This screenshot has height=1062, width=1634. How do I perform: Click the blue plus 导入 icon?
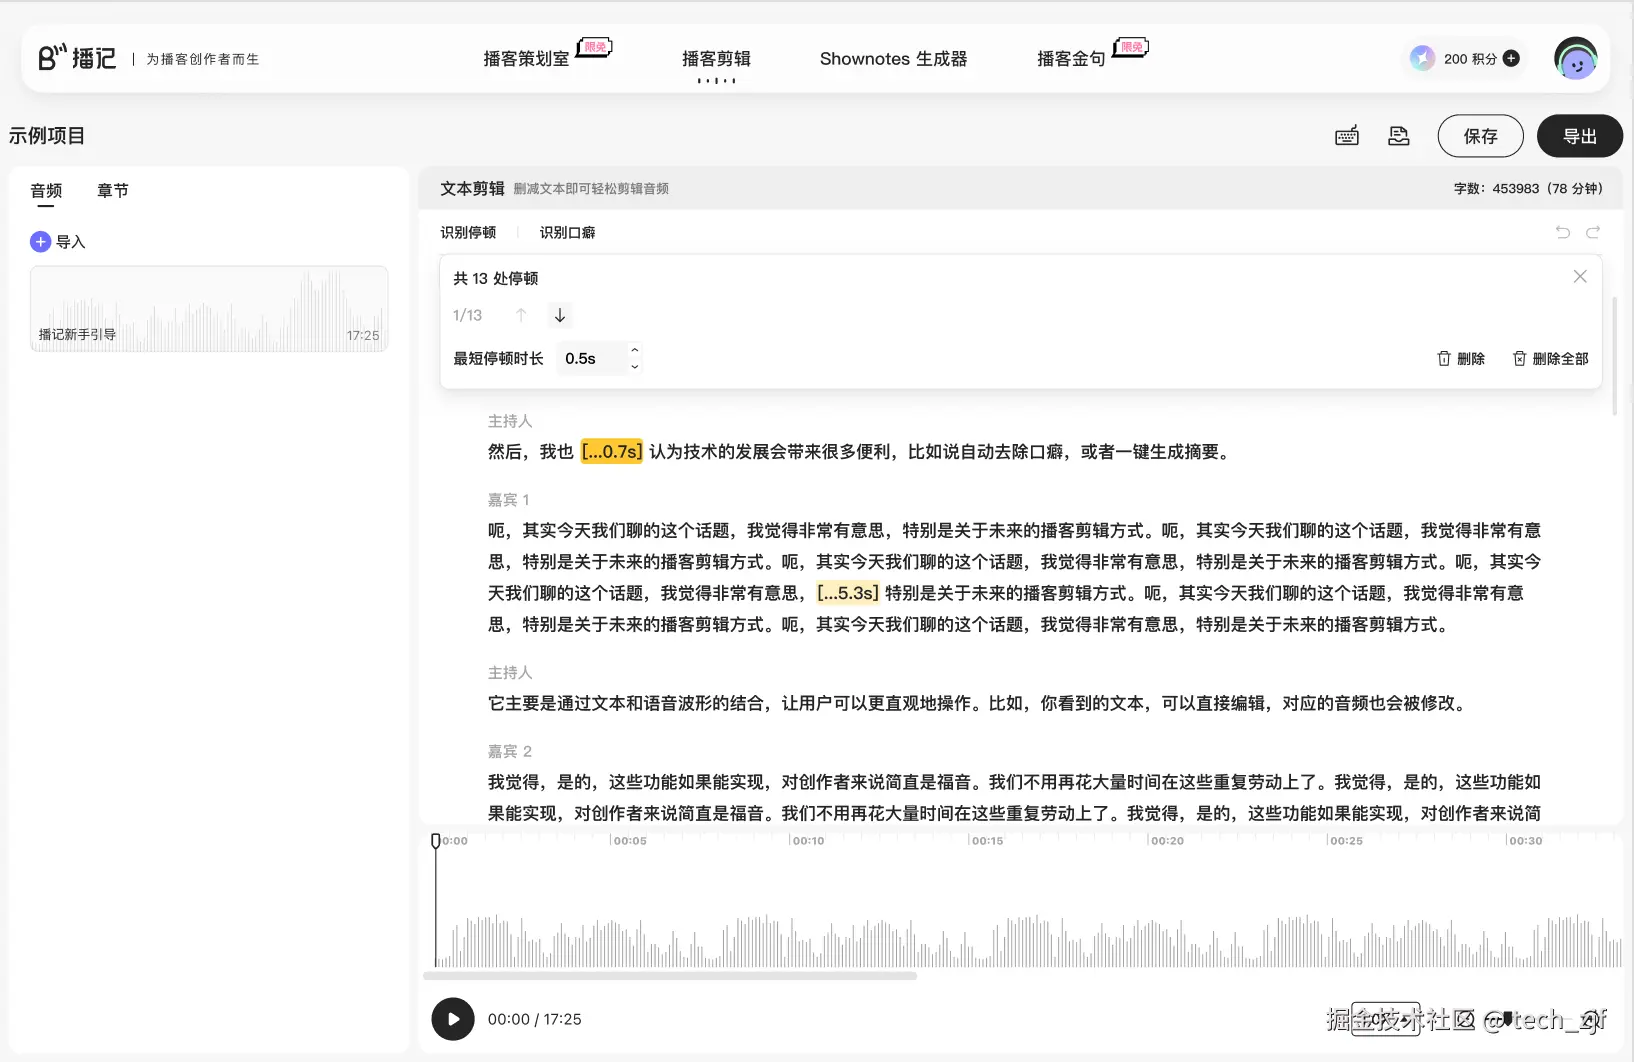[40, 241]
